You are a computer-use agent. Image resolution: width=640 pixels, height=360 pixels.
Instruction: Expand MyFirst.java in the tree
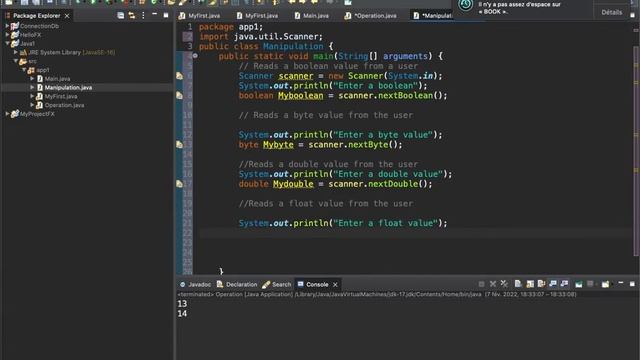point(32,96)
